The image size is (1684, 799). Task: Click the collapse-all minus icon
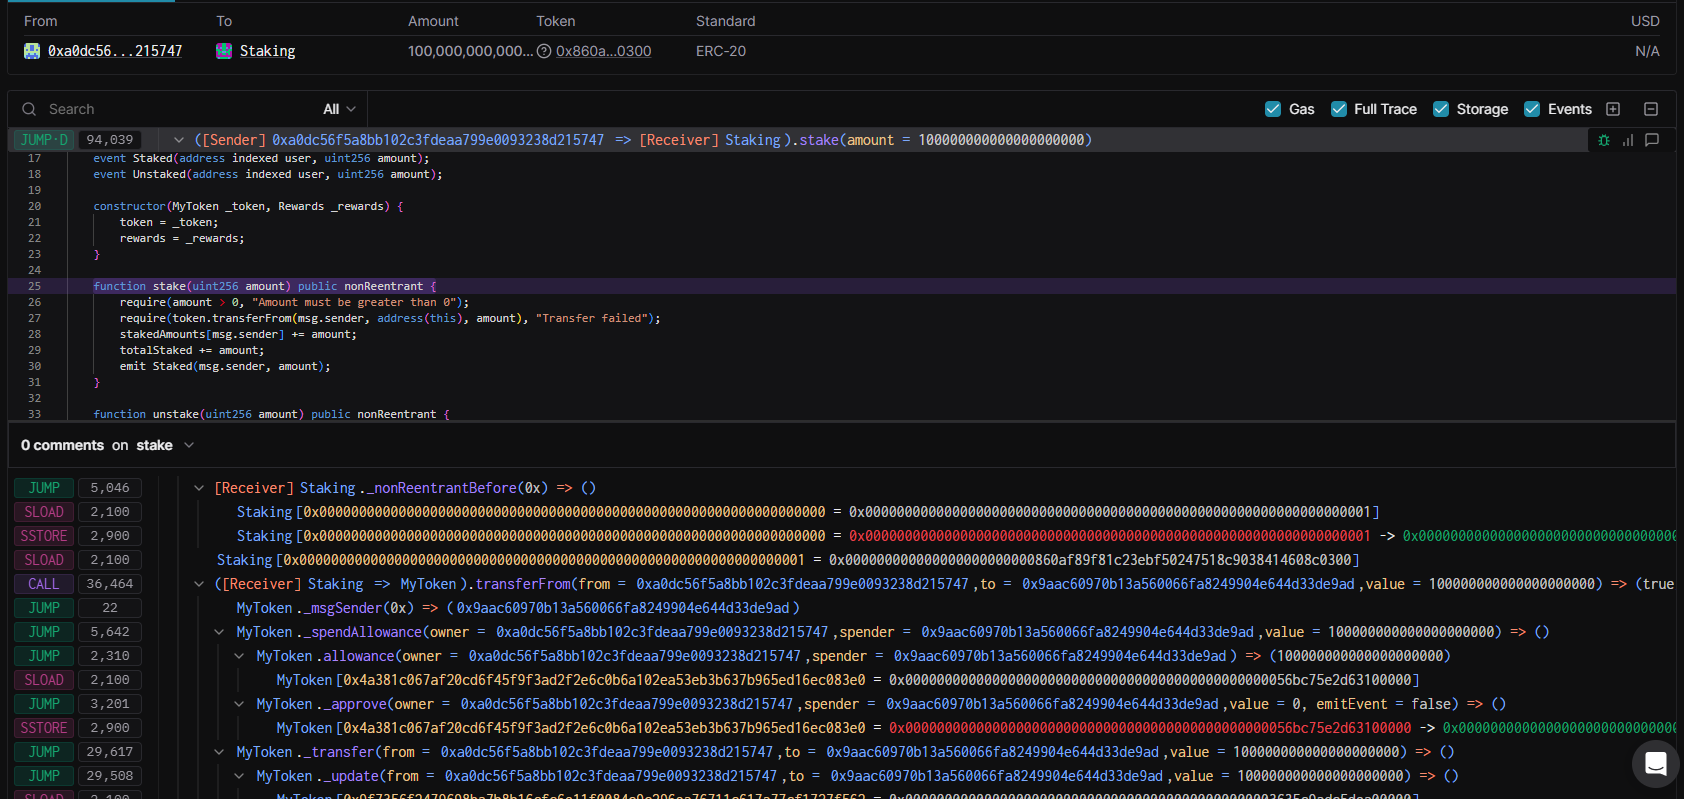[x=1651, y=109]
